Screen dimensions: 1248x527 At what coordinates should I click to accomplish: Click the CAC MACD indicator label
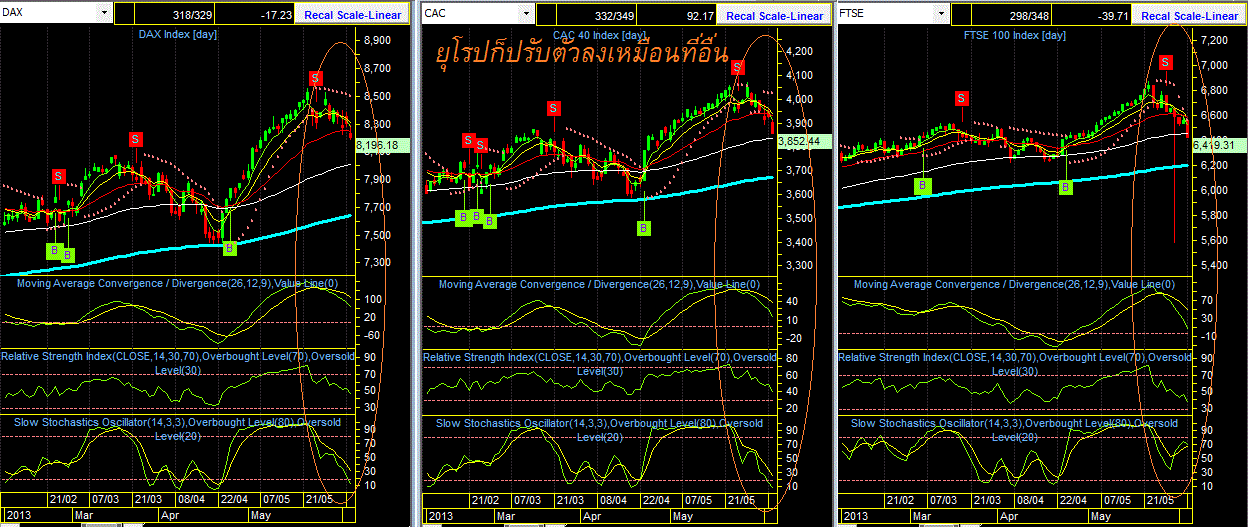[x=601, y=284]
